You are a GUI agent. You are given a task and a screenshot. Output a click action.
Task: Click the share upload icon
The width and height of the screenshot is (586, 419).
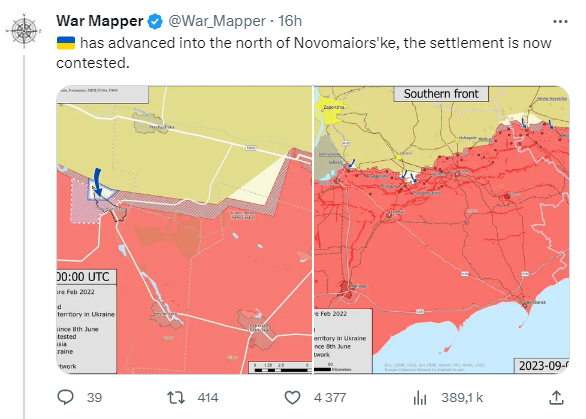point(556,397)
